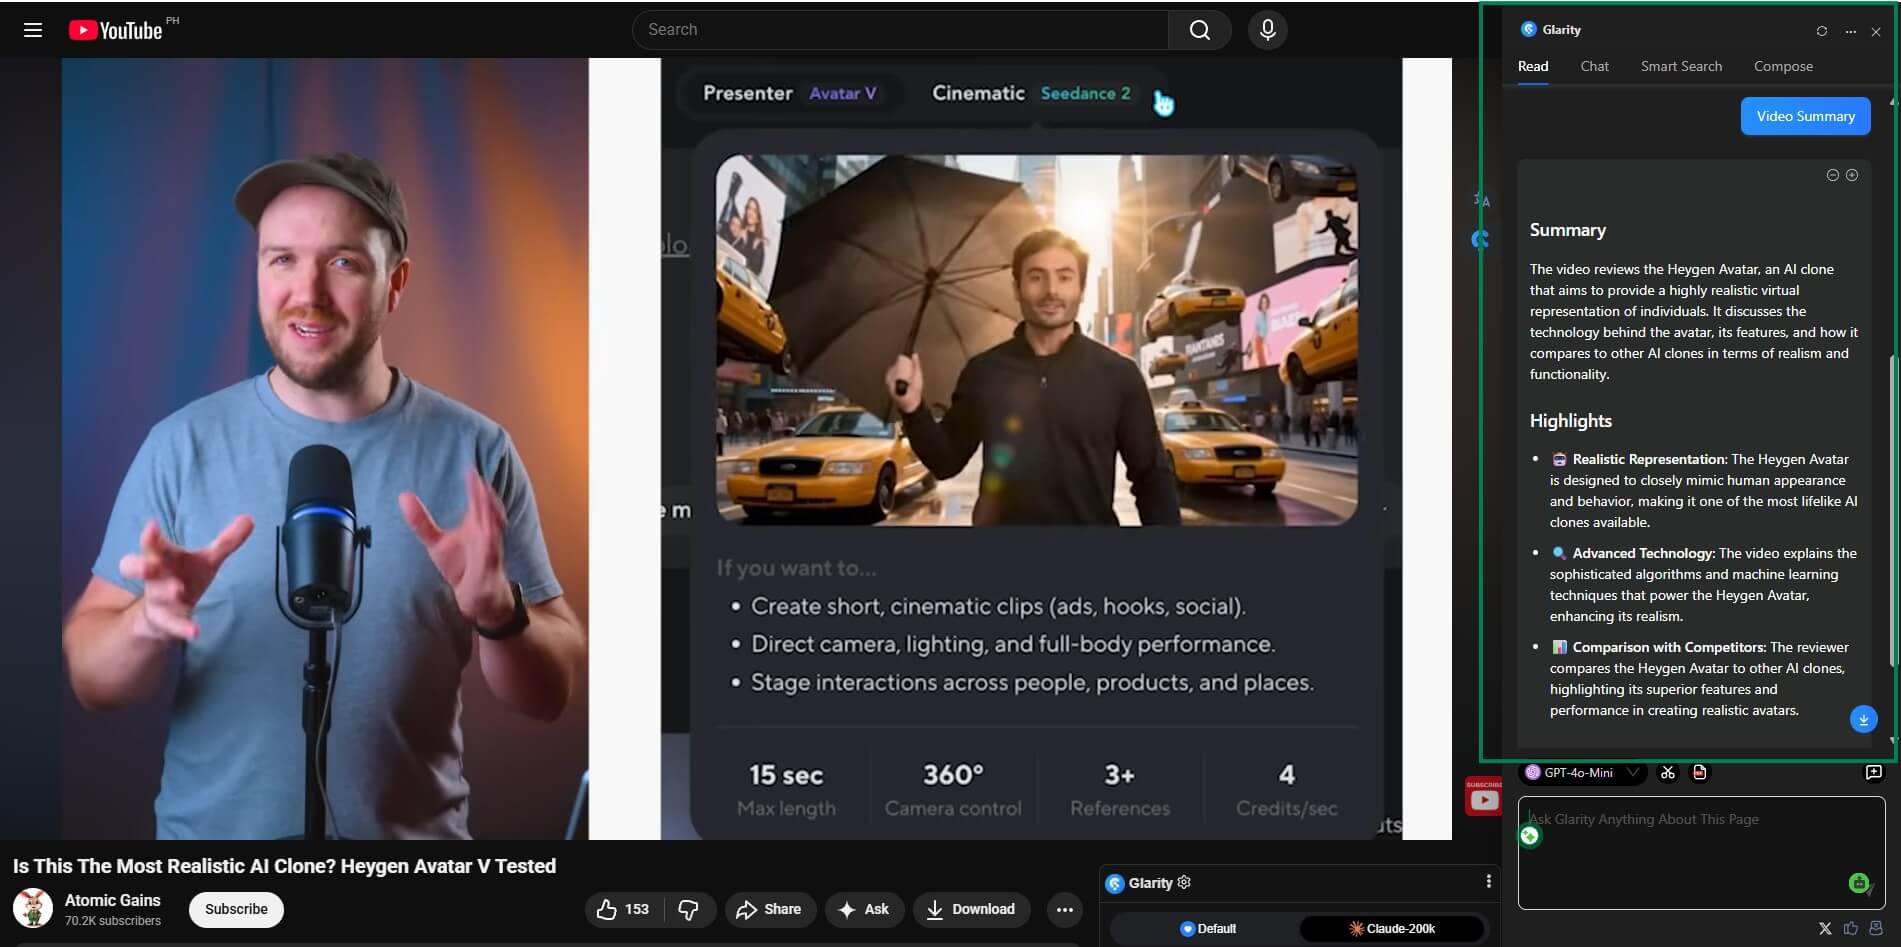Open the Atomic Gains channel name link

pyautogui.click(x=112, y=900)
